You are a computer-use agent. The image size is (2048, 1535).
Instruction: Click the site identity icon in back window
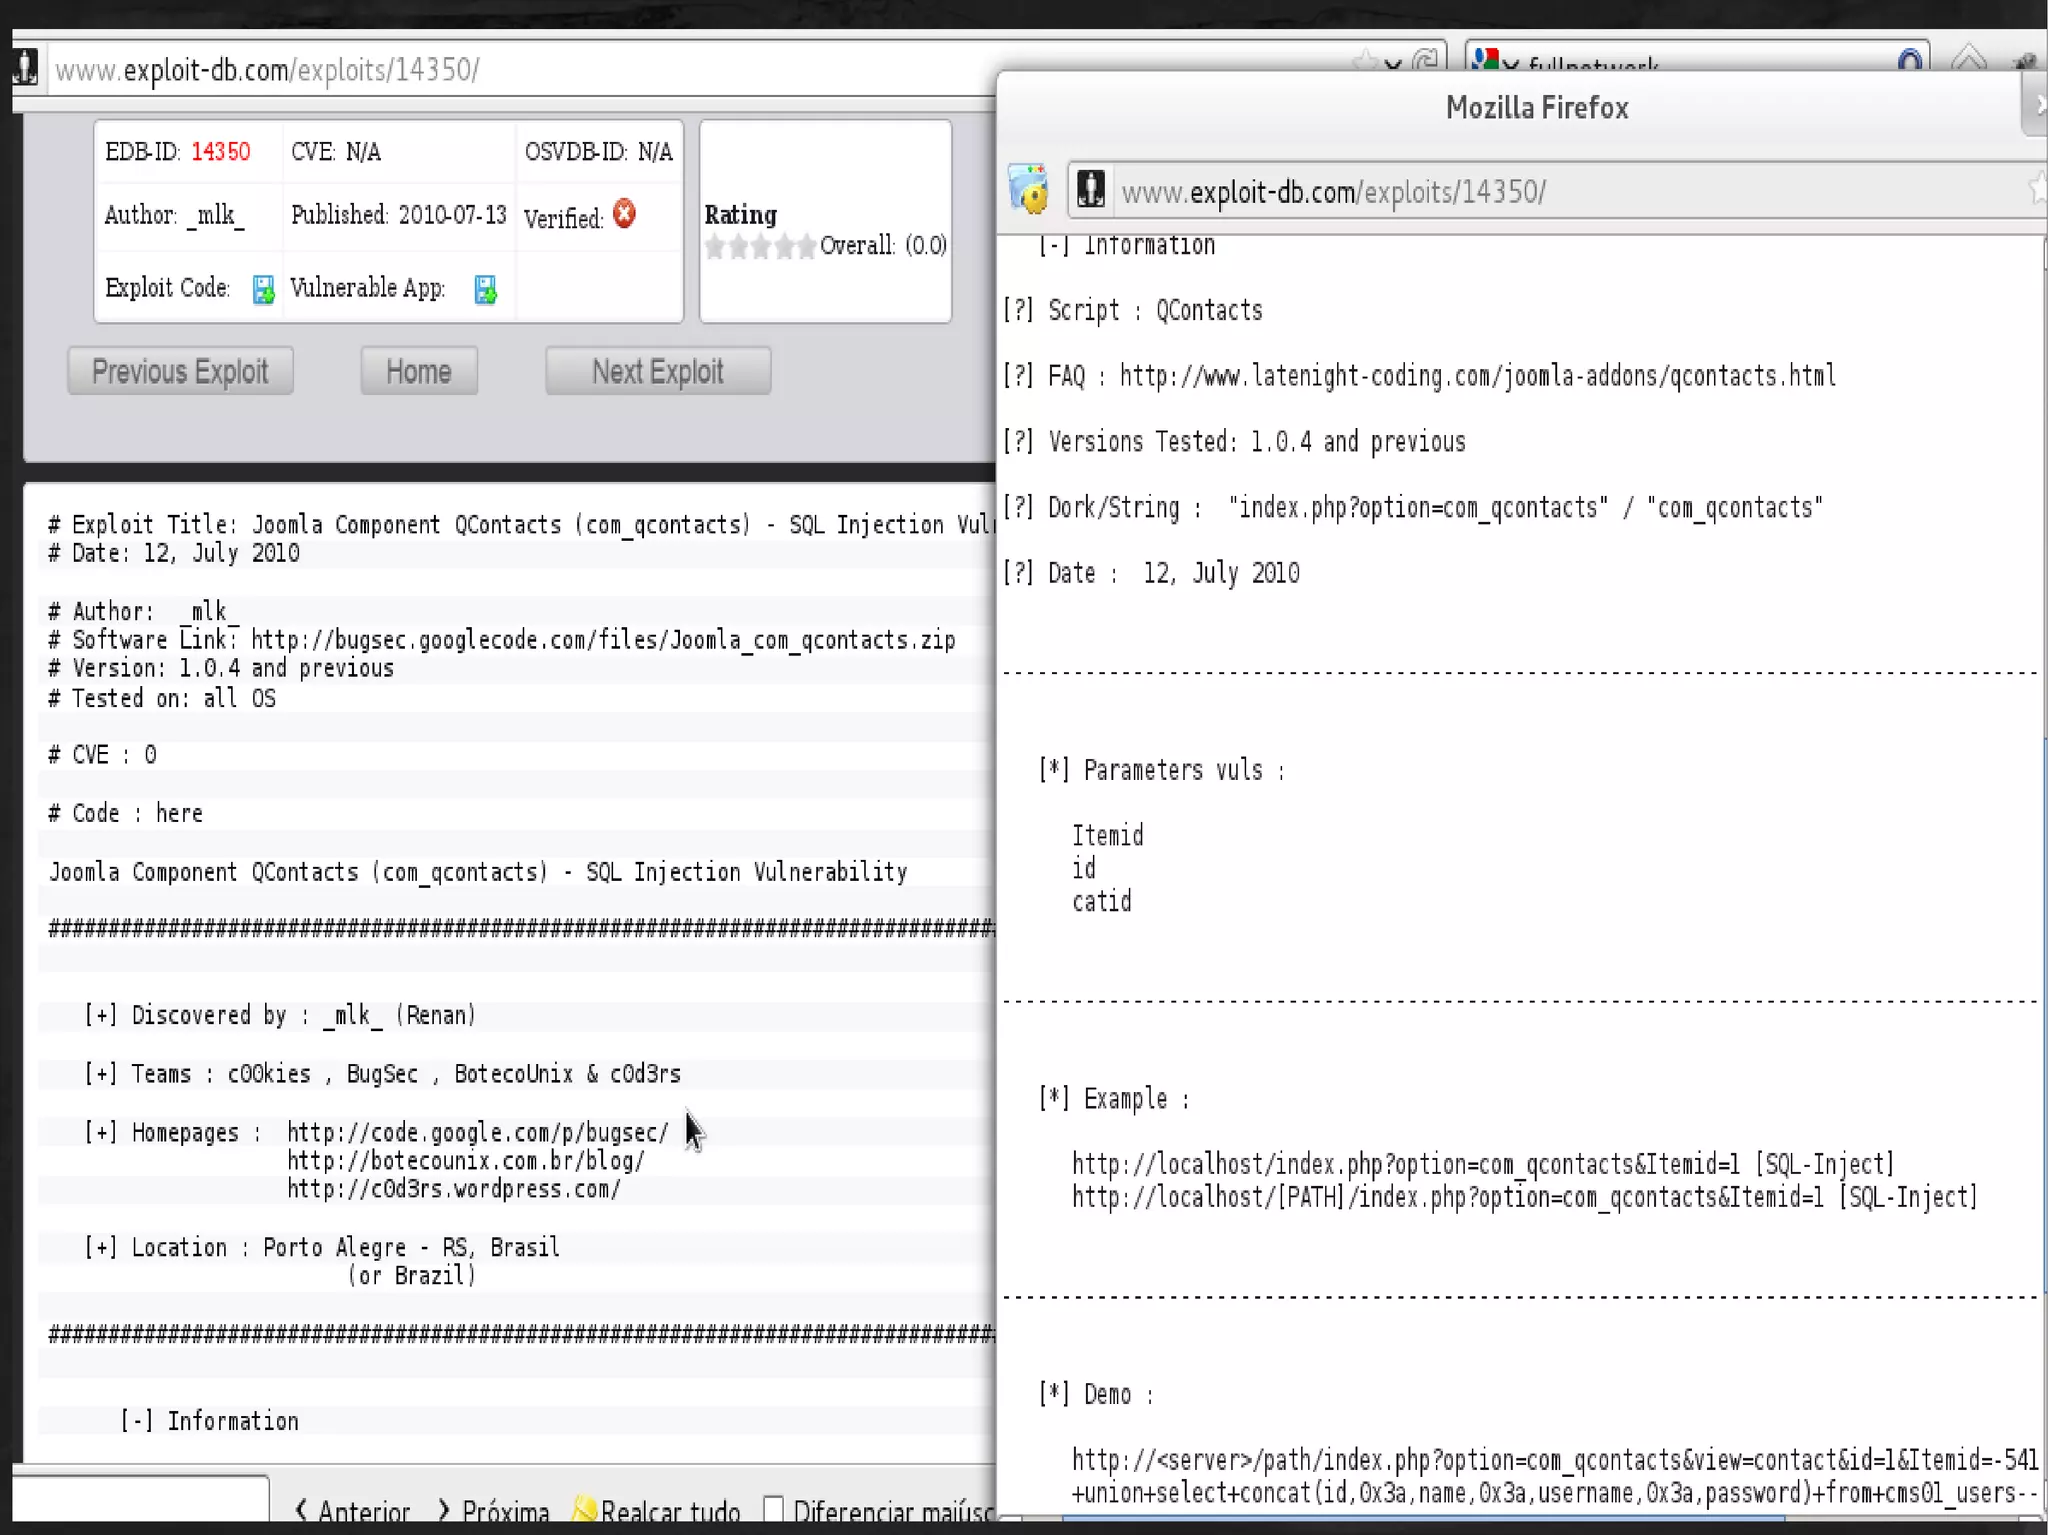(x=26, y=68)
